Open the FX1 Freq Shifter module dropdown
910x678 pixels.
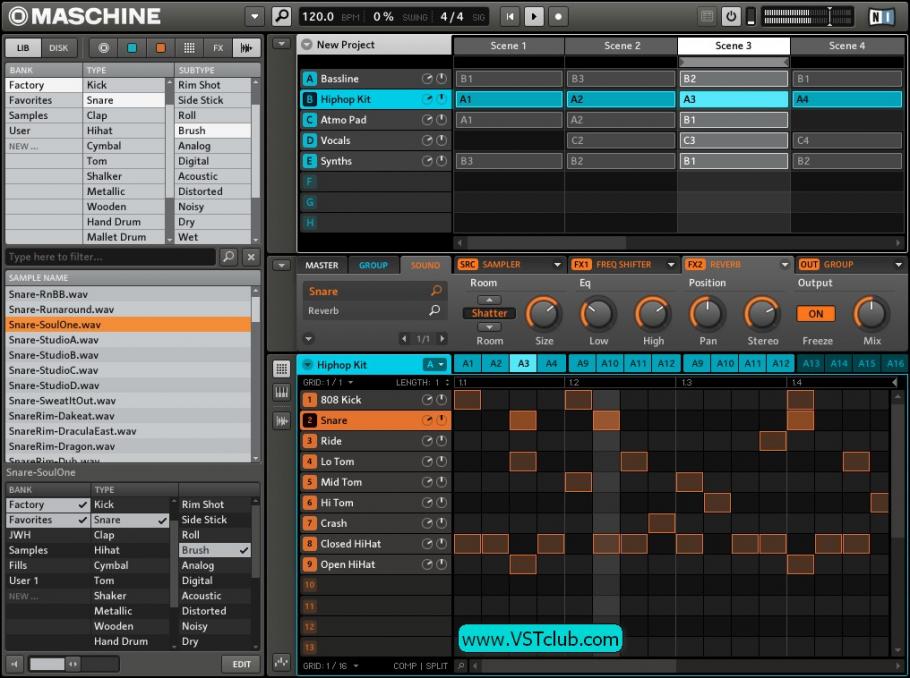coord(671,265)
